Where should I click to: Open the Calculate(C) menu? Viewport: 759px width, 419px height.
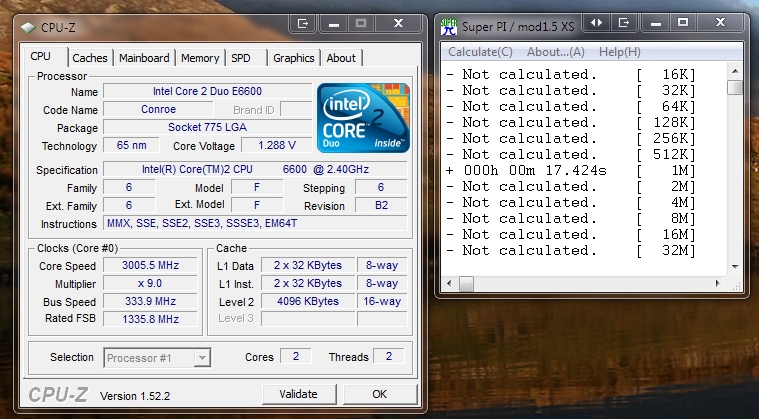pos(480,52)
